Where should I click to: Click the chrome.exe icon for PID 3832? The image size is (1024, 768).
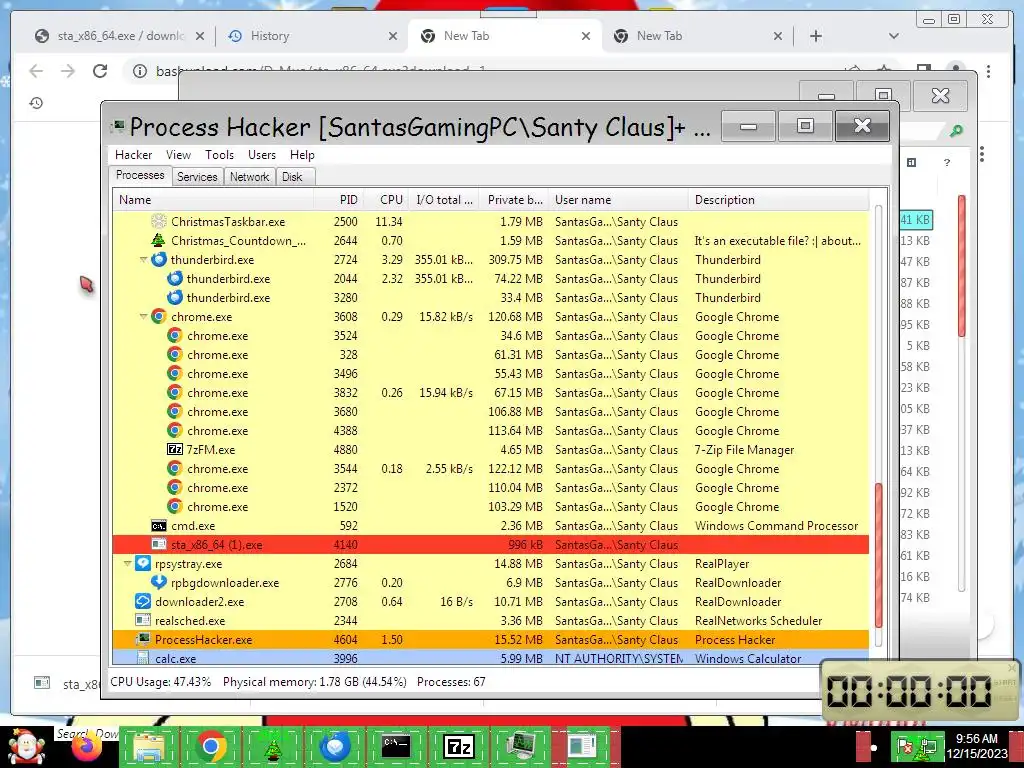174,392
